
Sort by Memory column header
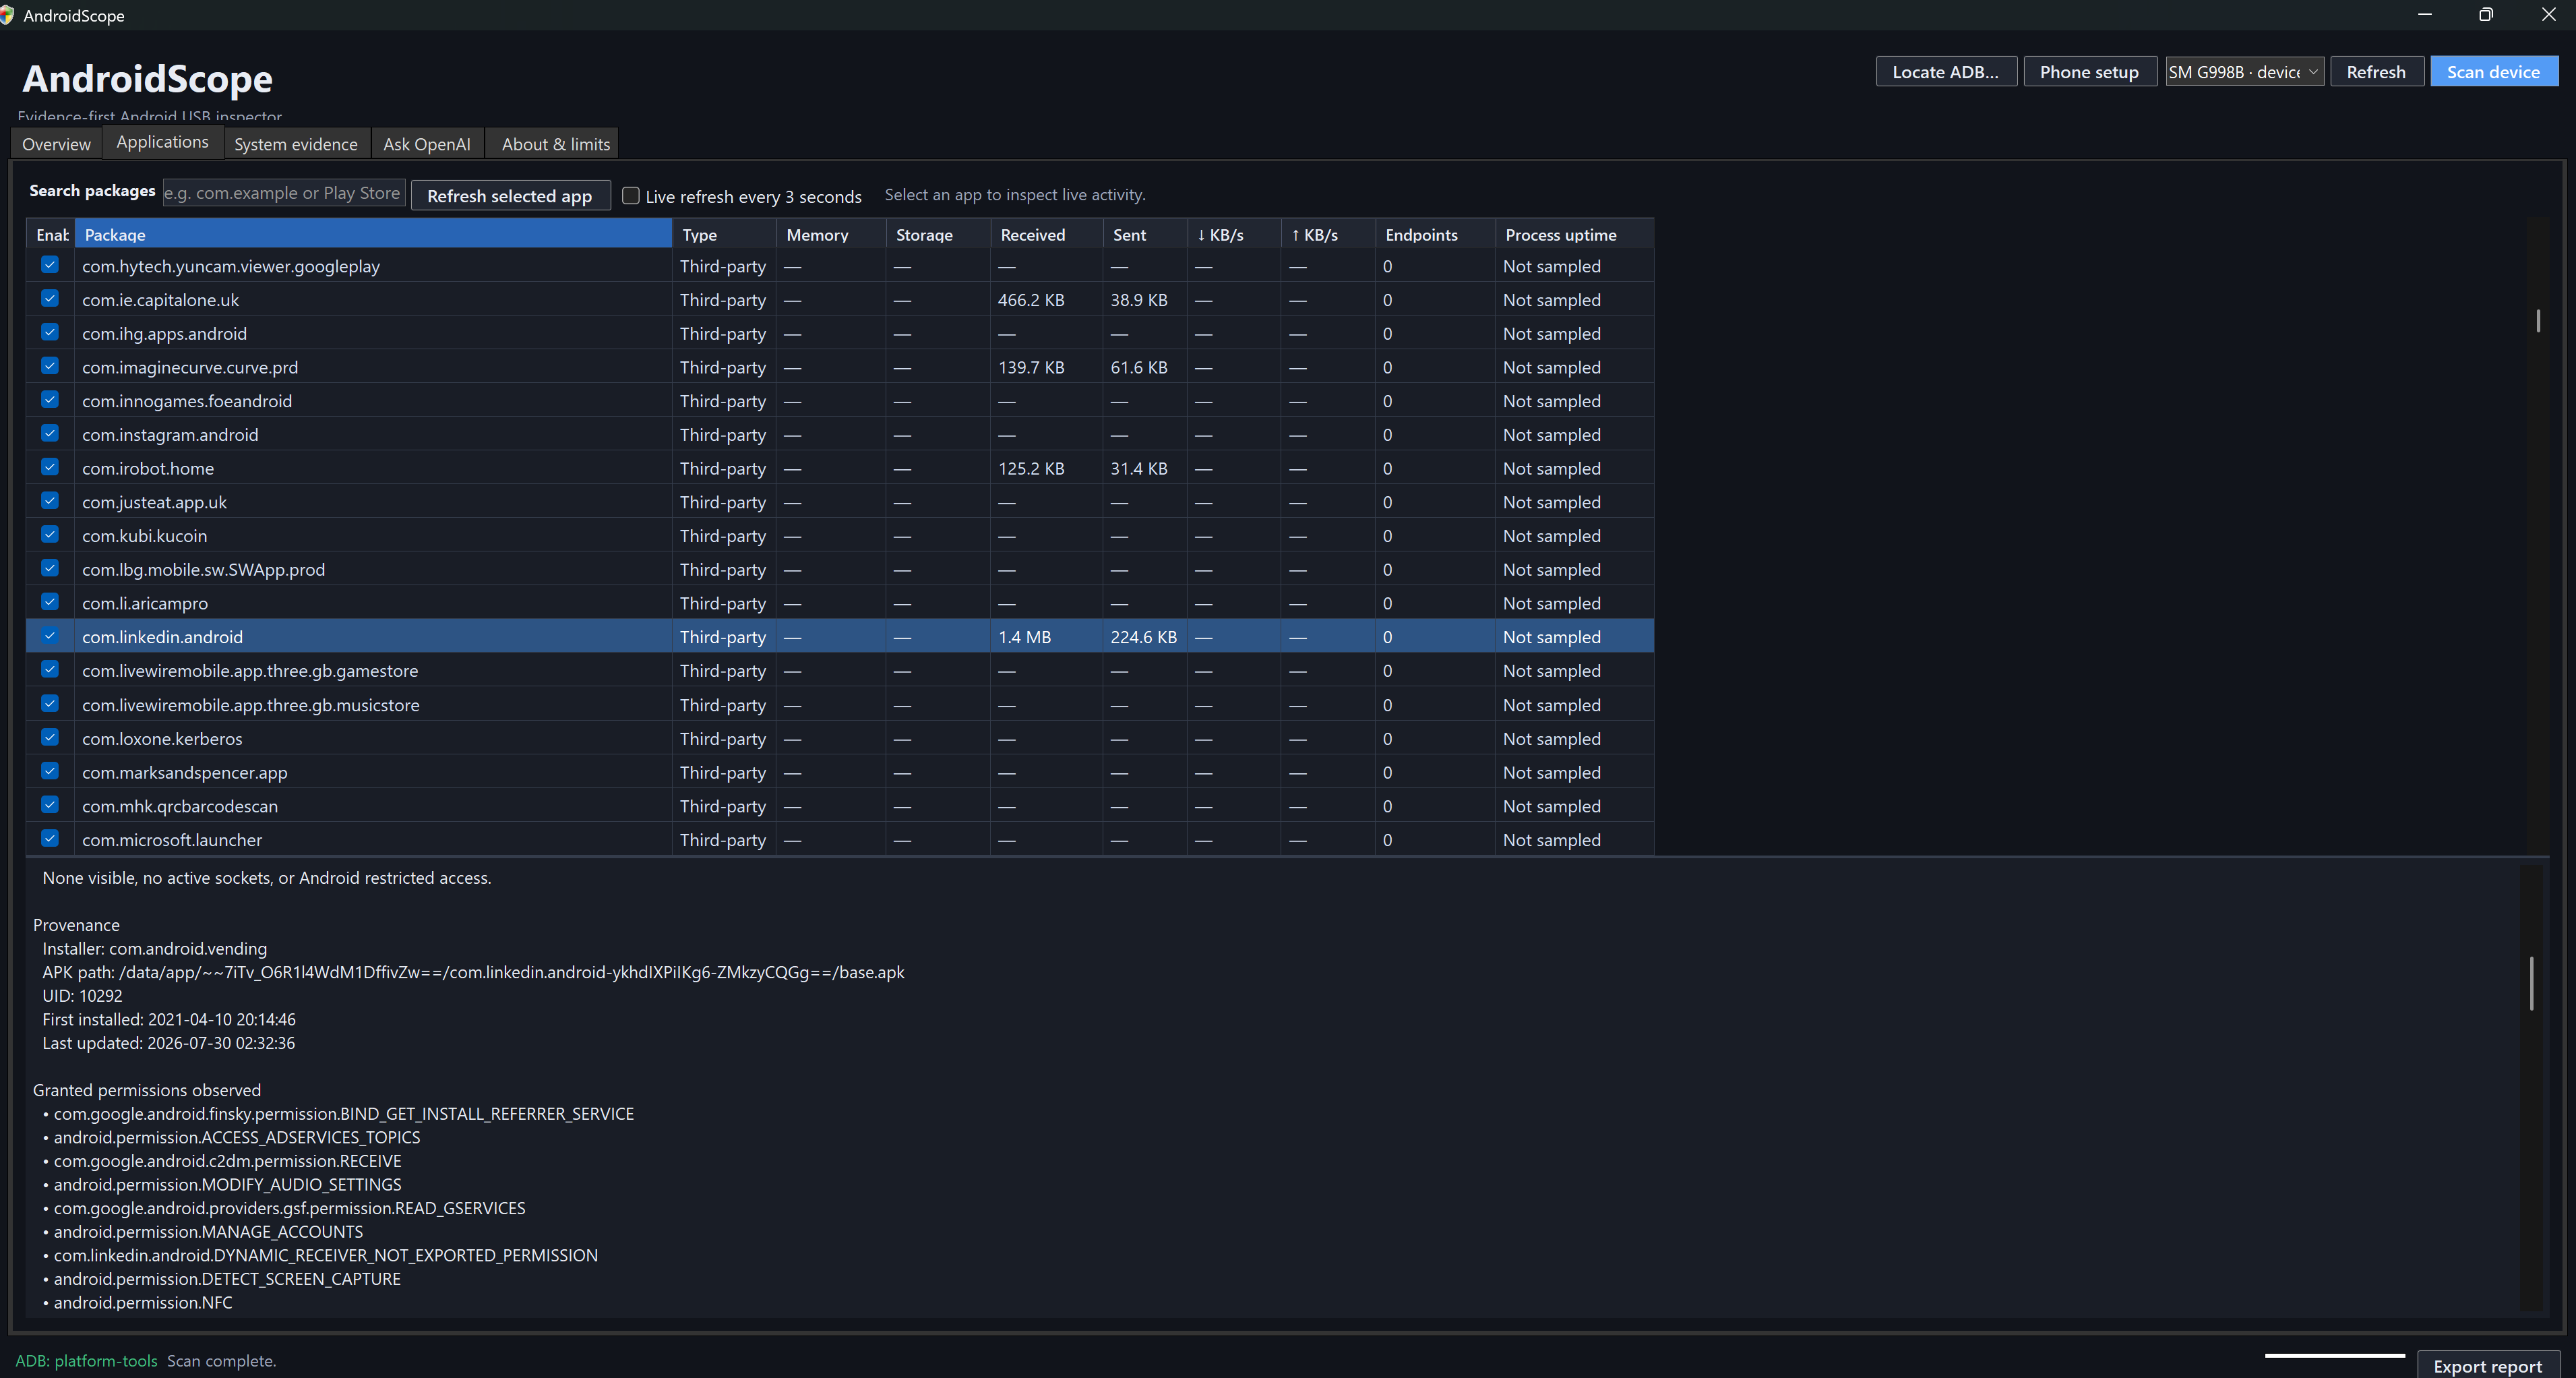tap(831, 234)
